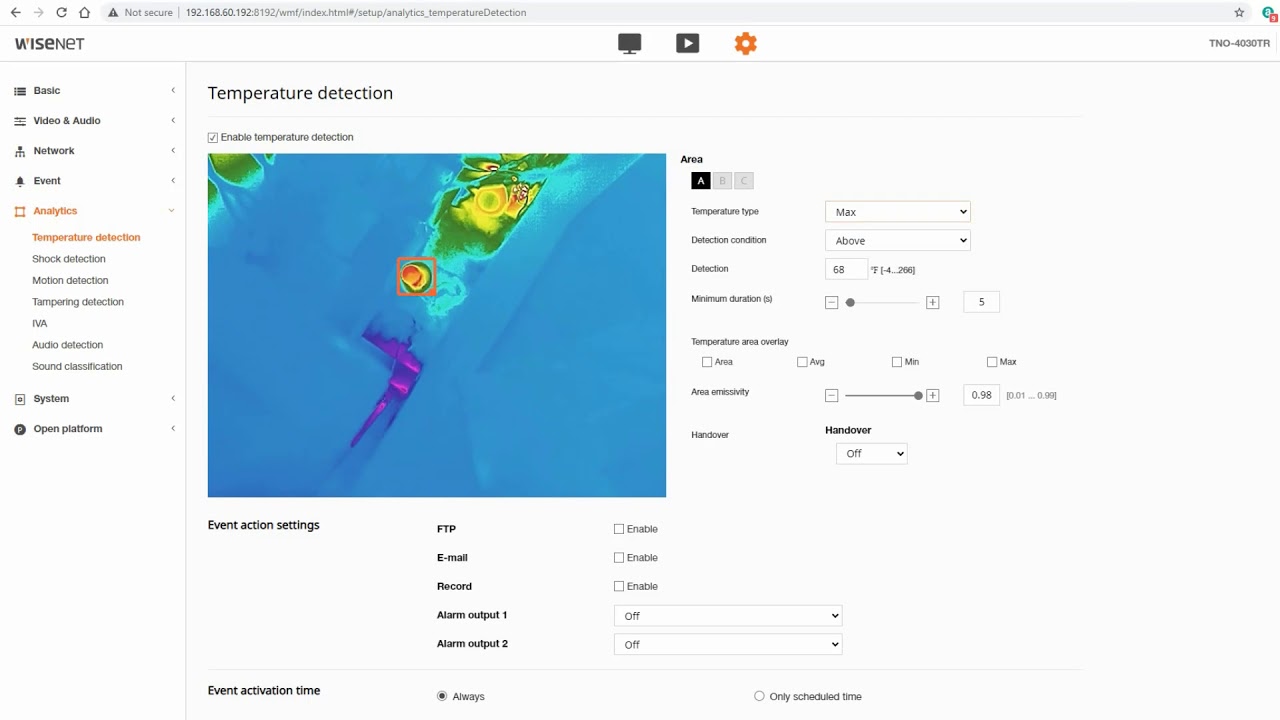Click the Open platform P icon

[20, 429]
